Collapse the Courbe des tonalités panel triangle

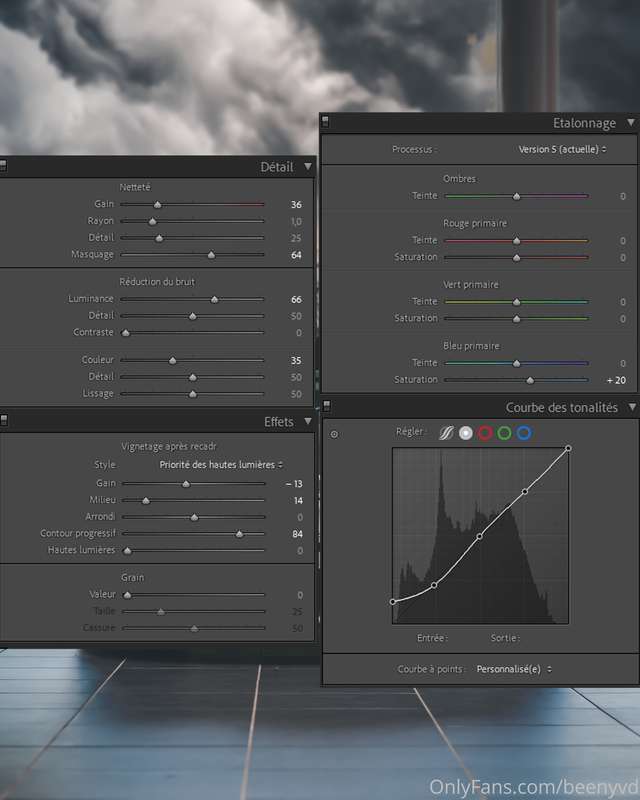click(632, 407)
